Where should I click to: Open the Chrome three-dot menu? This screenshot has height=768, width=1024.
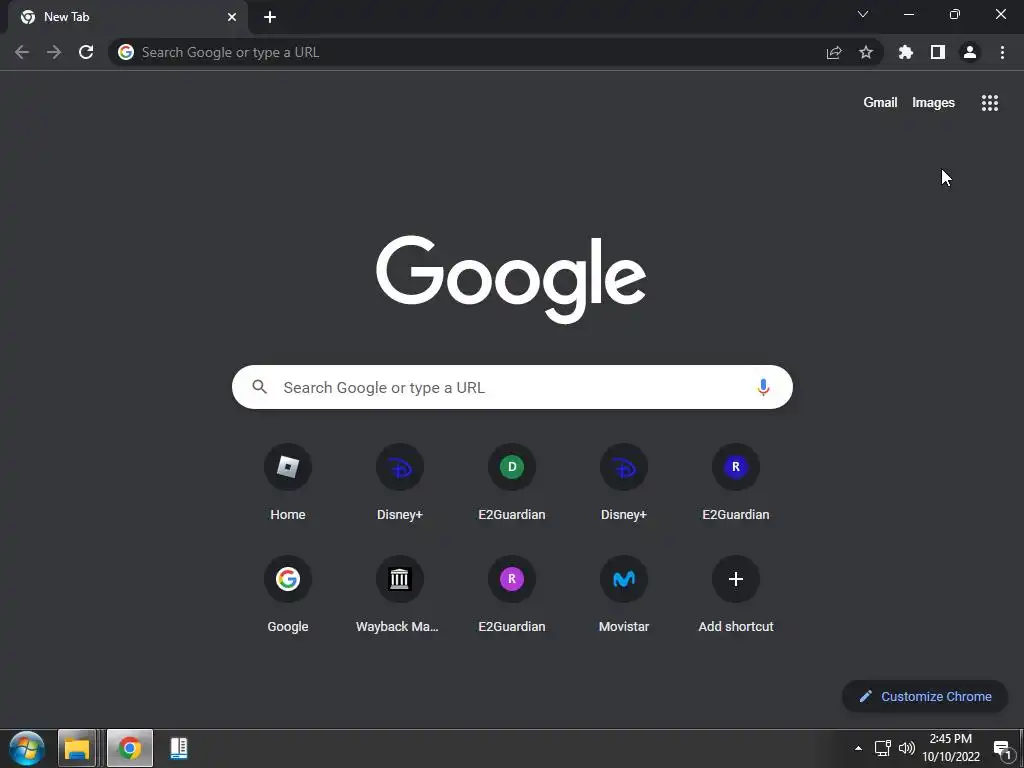(1002, 52)
